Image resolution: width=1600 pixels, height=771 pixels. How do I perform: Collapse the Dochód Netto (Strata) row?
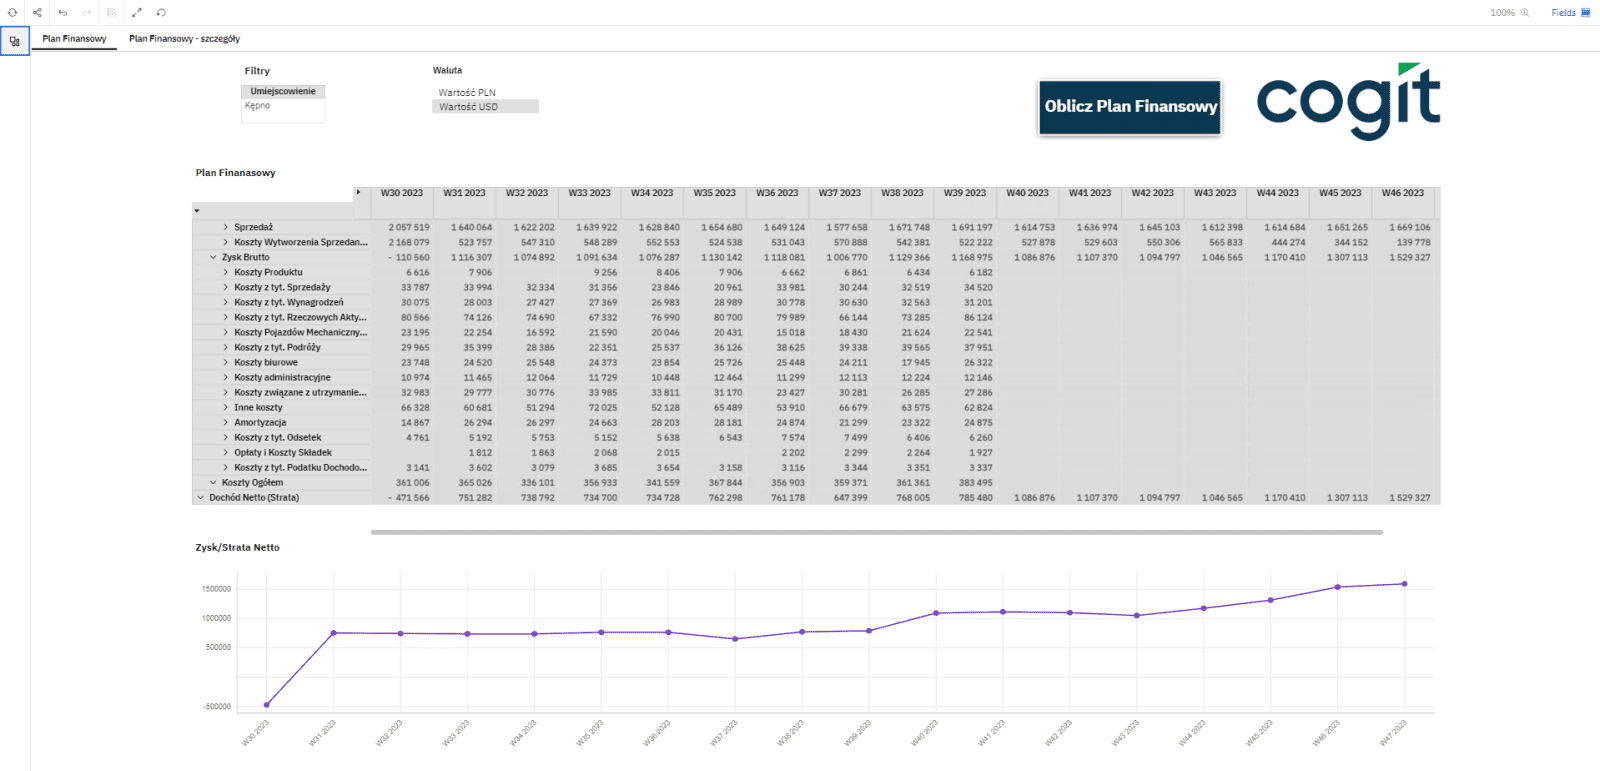coord(200,498)
